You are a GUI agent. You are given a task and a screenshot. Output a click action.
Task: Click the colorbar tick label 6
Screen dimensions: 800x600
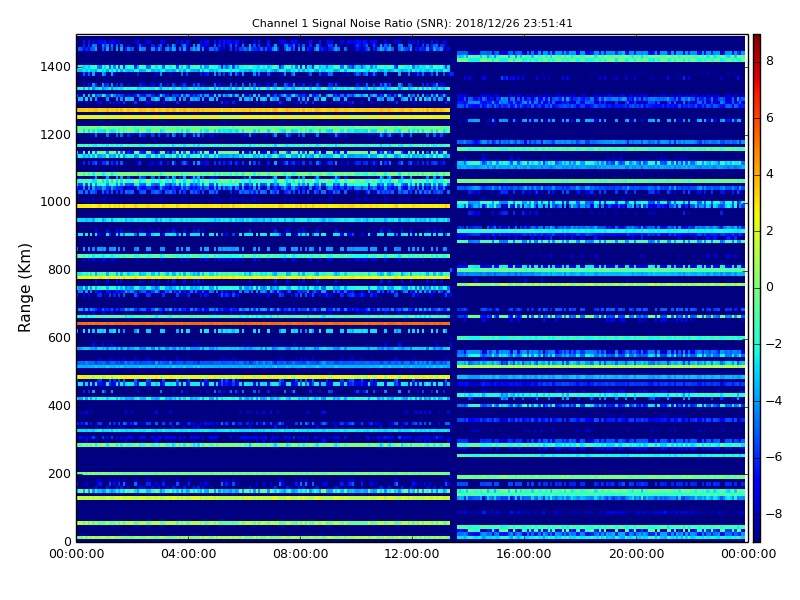(770, 118)
